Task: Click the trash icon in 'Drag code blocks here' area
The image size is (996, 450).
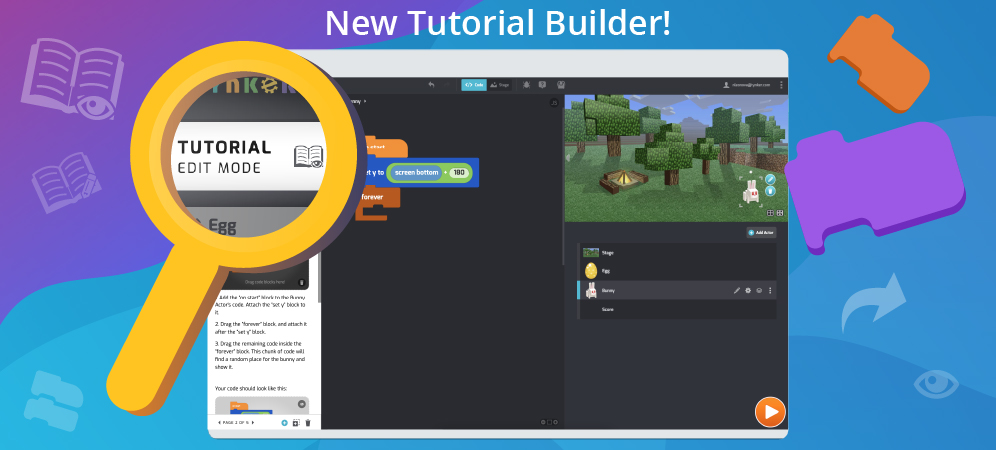Action: pyautogui.click(x=302, y=282)
